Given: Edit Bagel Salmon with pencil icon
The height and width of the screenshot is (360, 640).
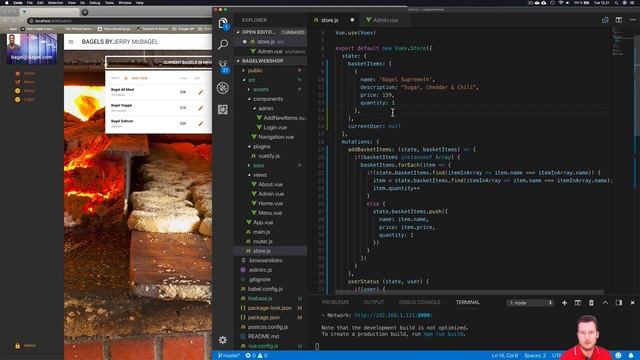Looking at the screenshot, I should click(x=200, y=124).
